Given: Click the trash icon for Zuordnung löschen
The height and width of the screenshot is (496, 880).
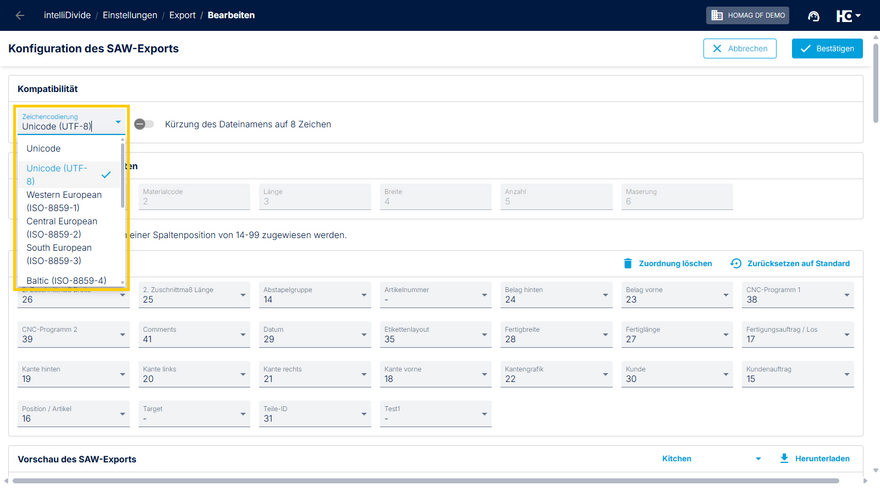Looking at the screenshot, I should (x=628, y=263).
